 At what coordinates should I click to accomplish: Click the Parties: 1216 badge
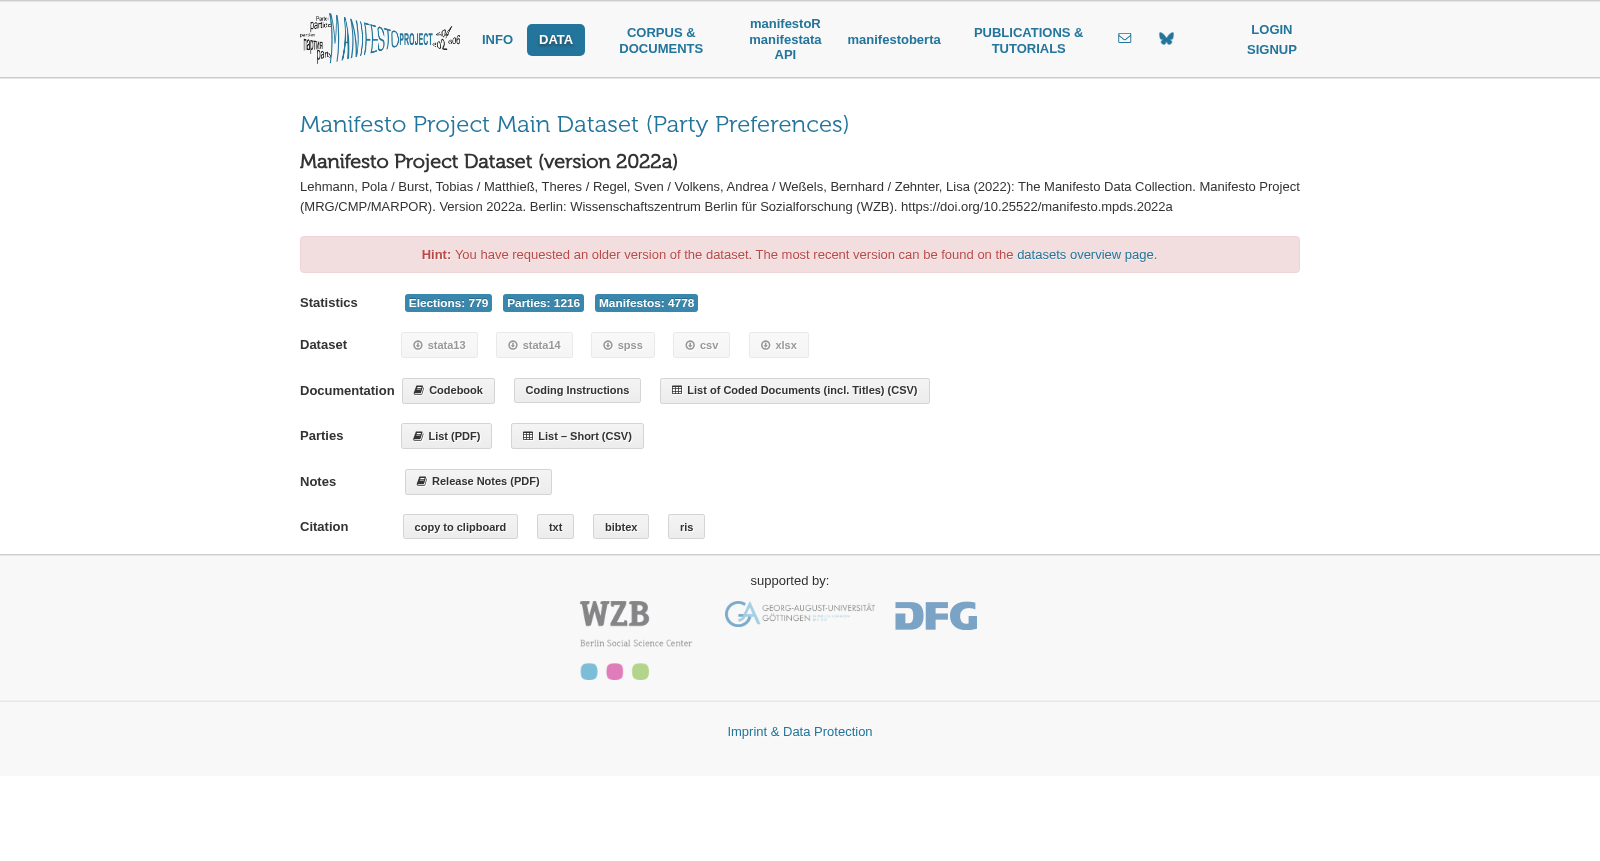[x=543, y=303]
